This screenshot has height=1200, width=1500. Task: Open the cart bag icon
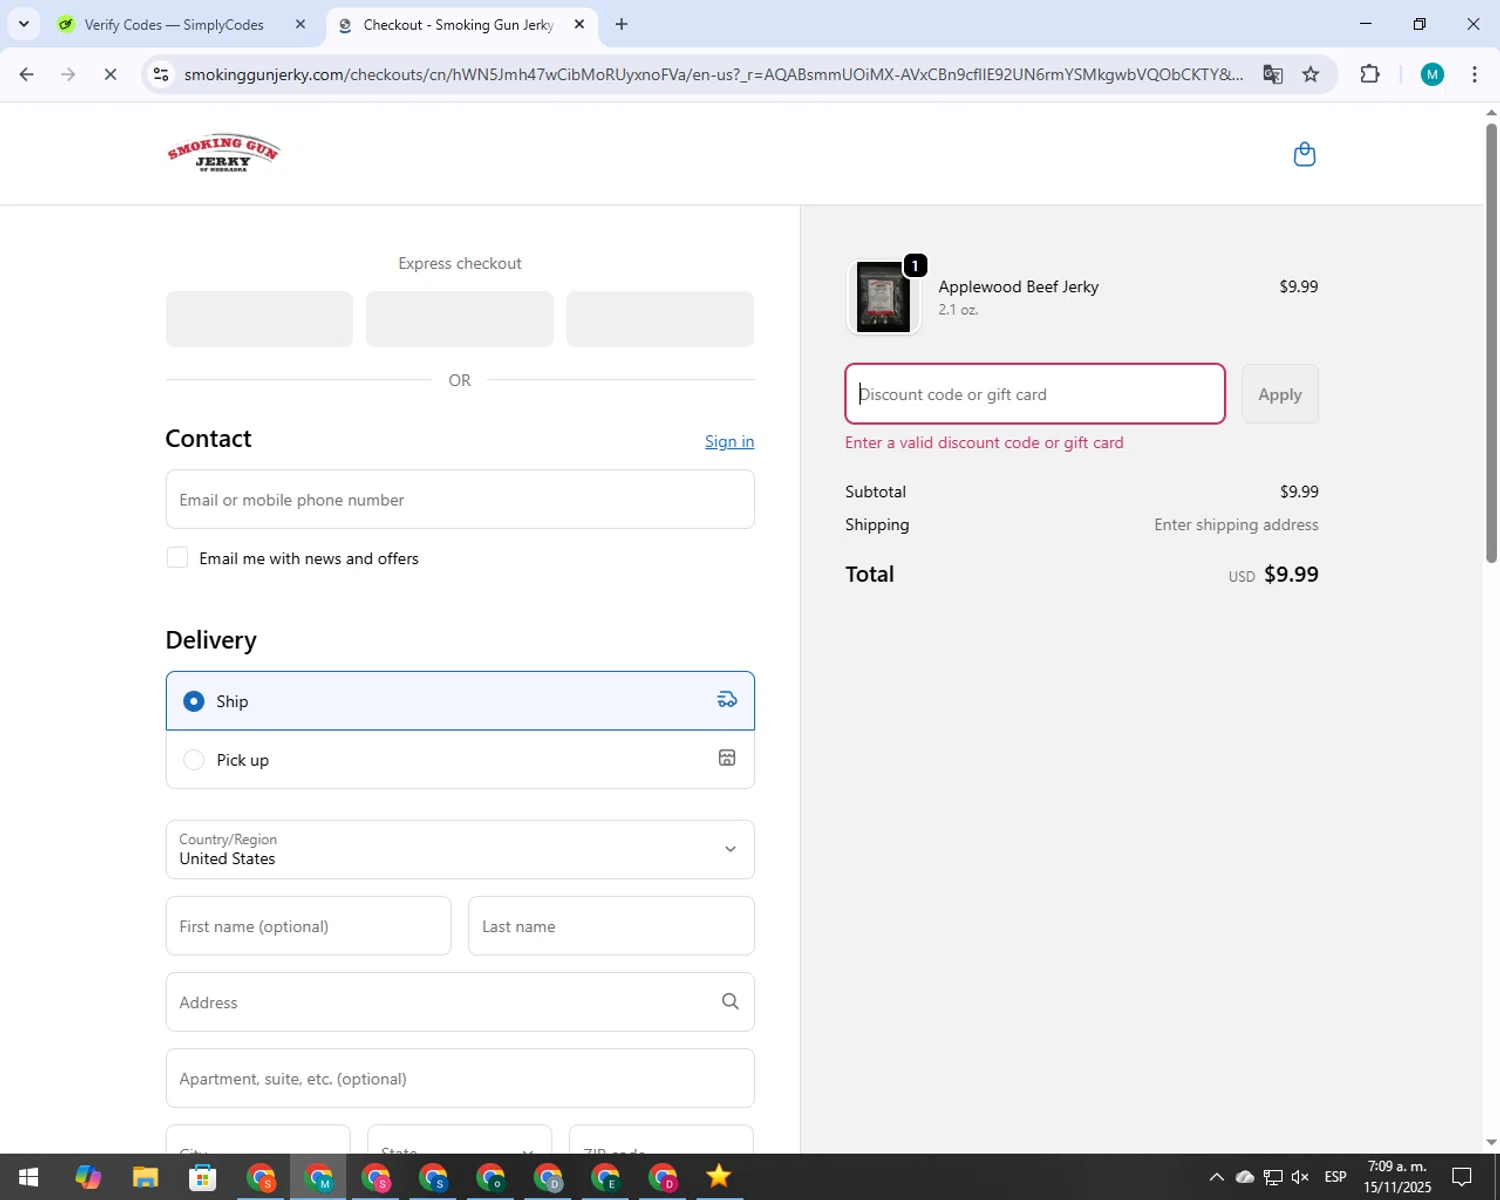pyautogui.click(x=1304, y=154)
